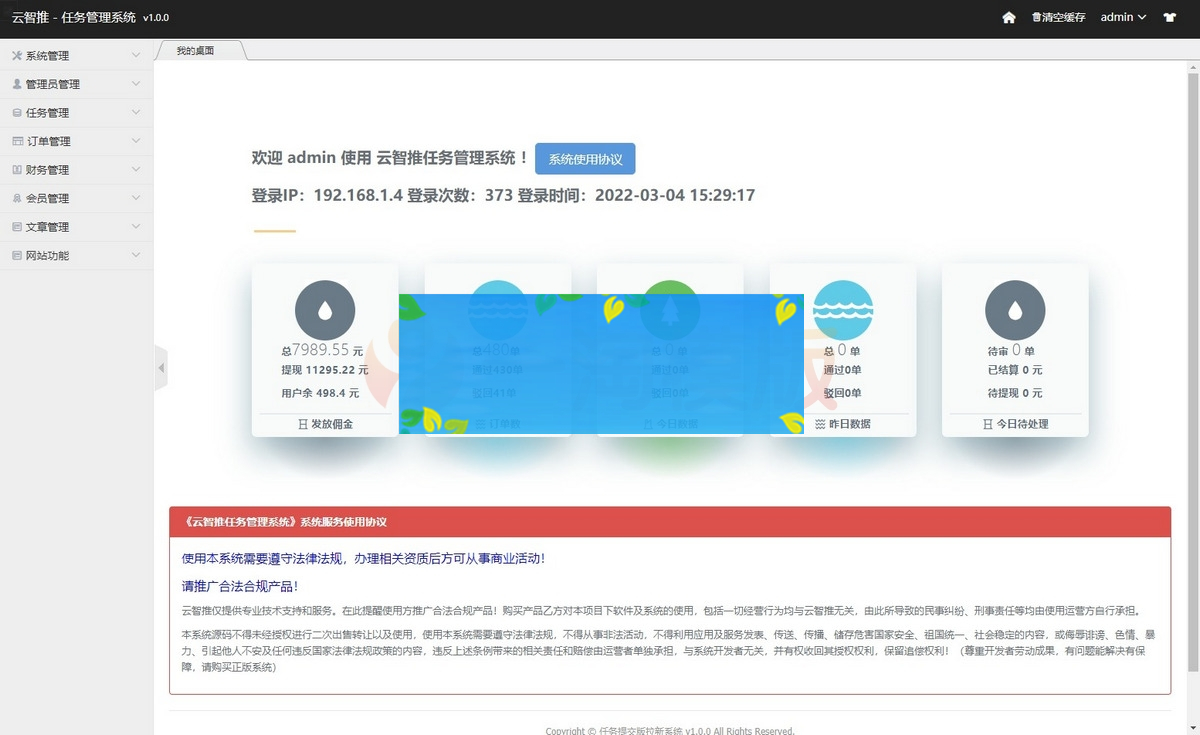
Task: Click the 订单管理 calendar icon
Action: click(17, 141)
